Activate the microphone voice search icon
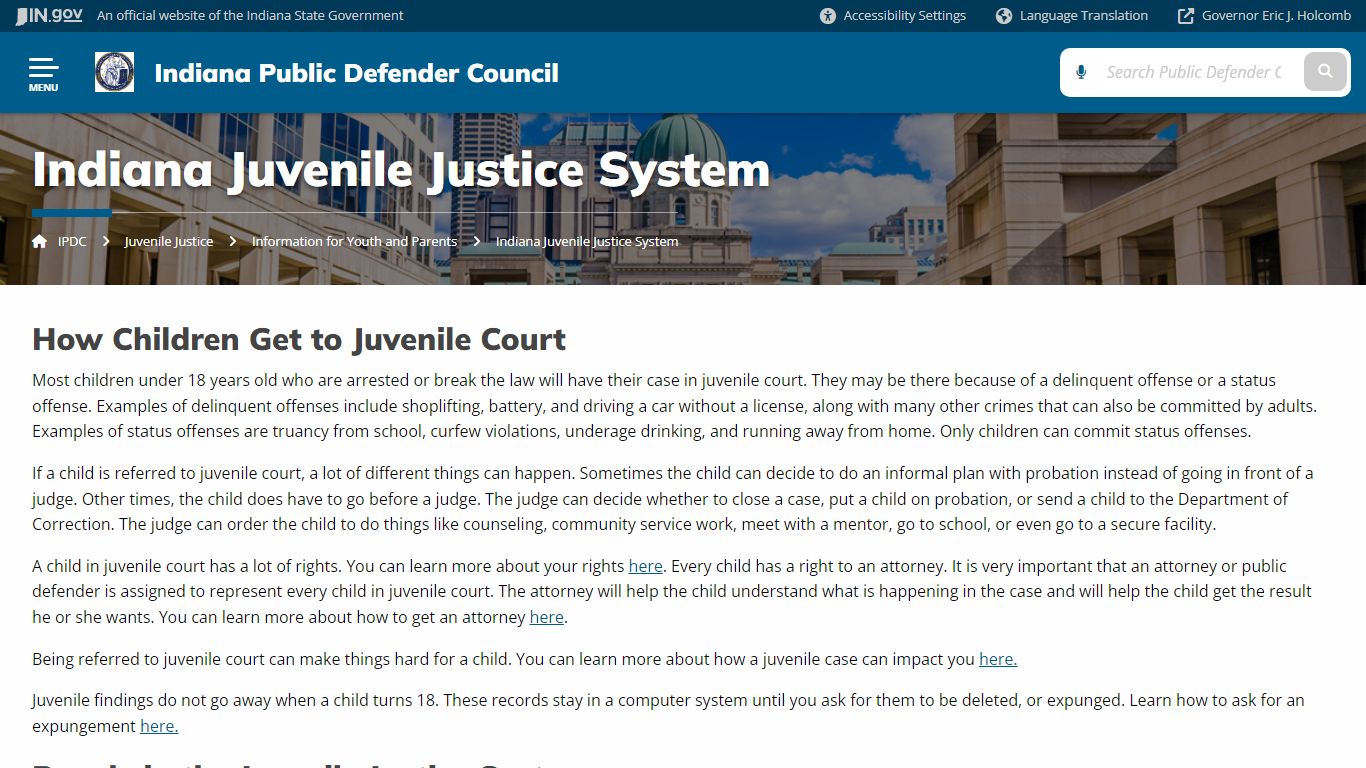The height and width of the screenshot is (768, 1366). [1081, 72]
